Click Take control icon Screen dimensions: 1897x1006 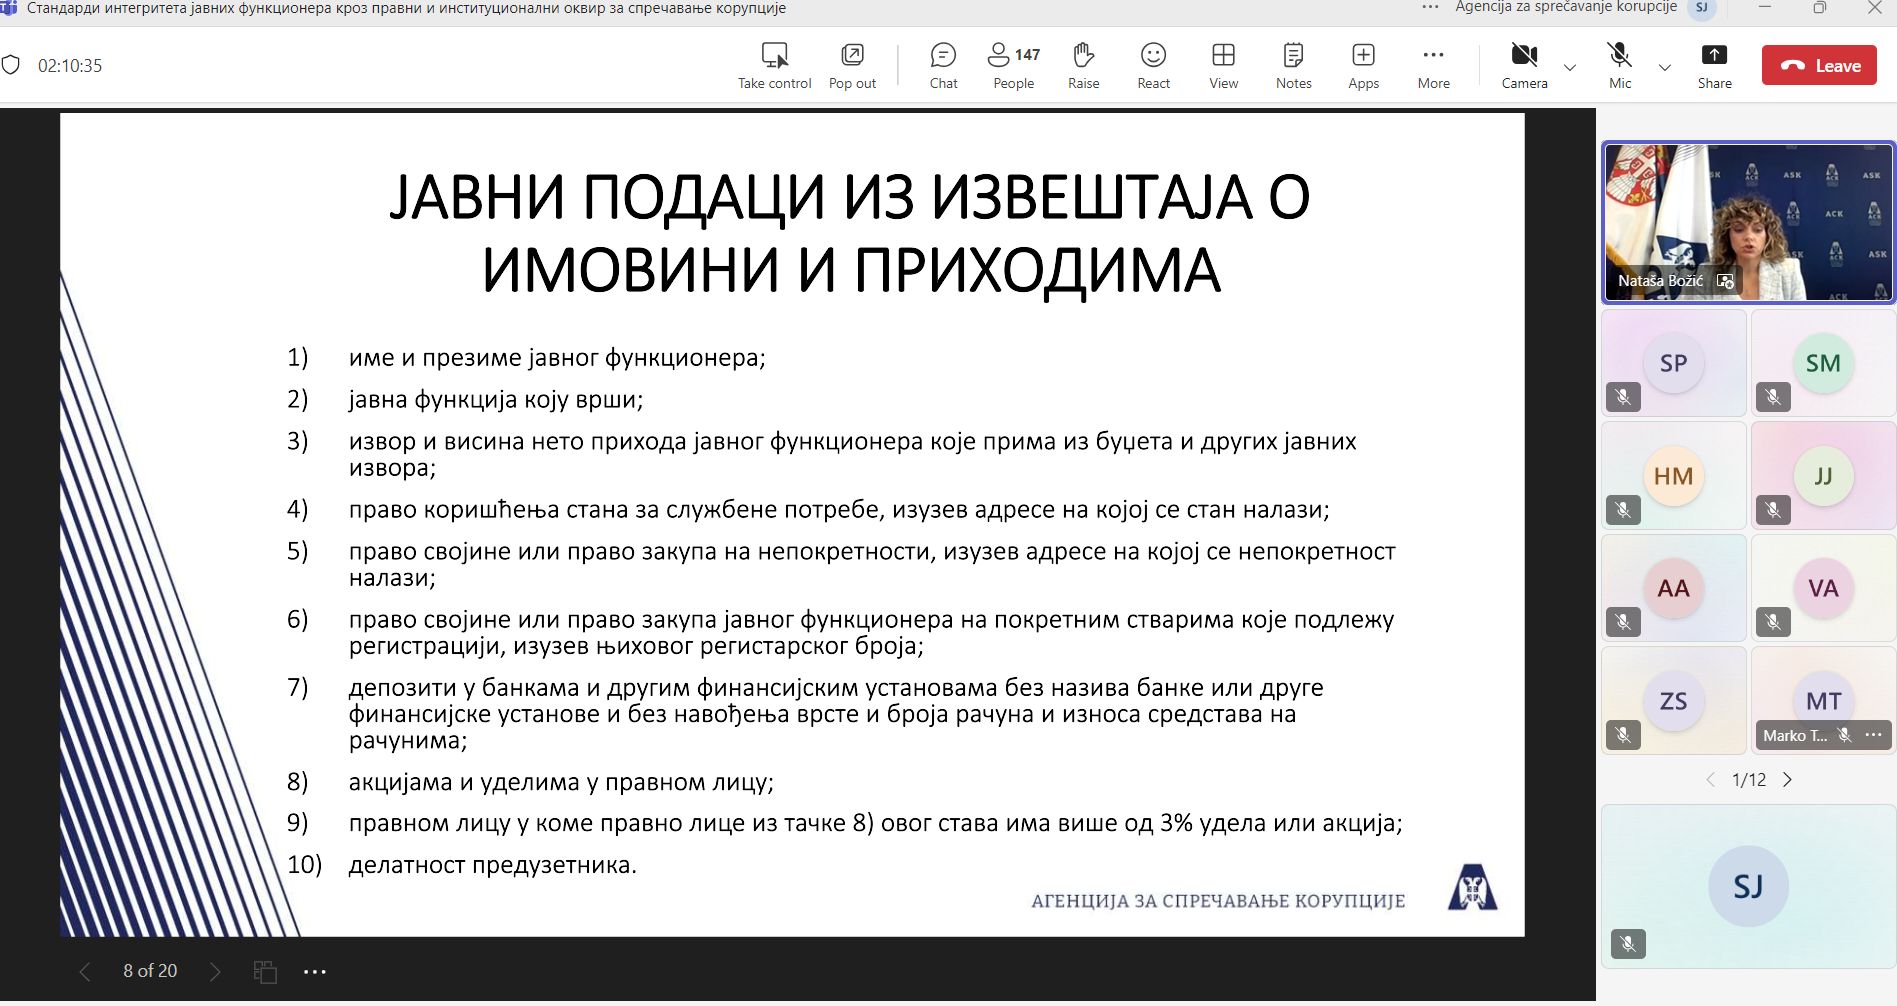[775, 55]
